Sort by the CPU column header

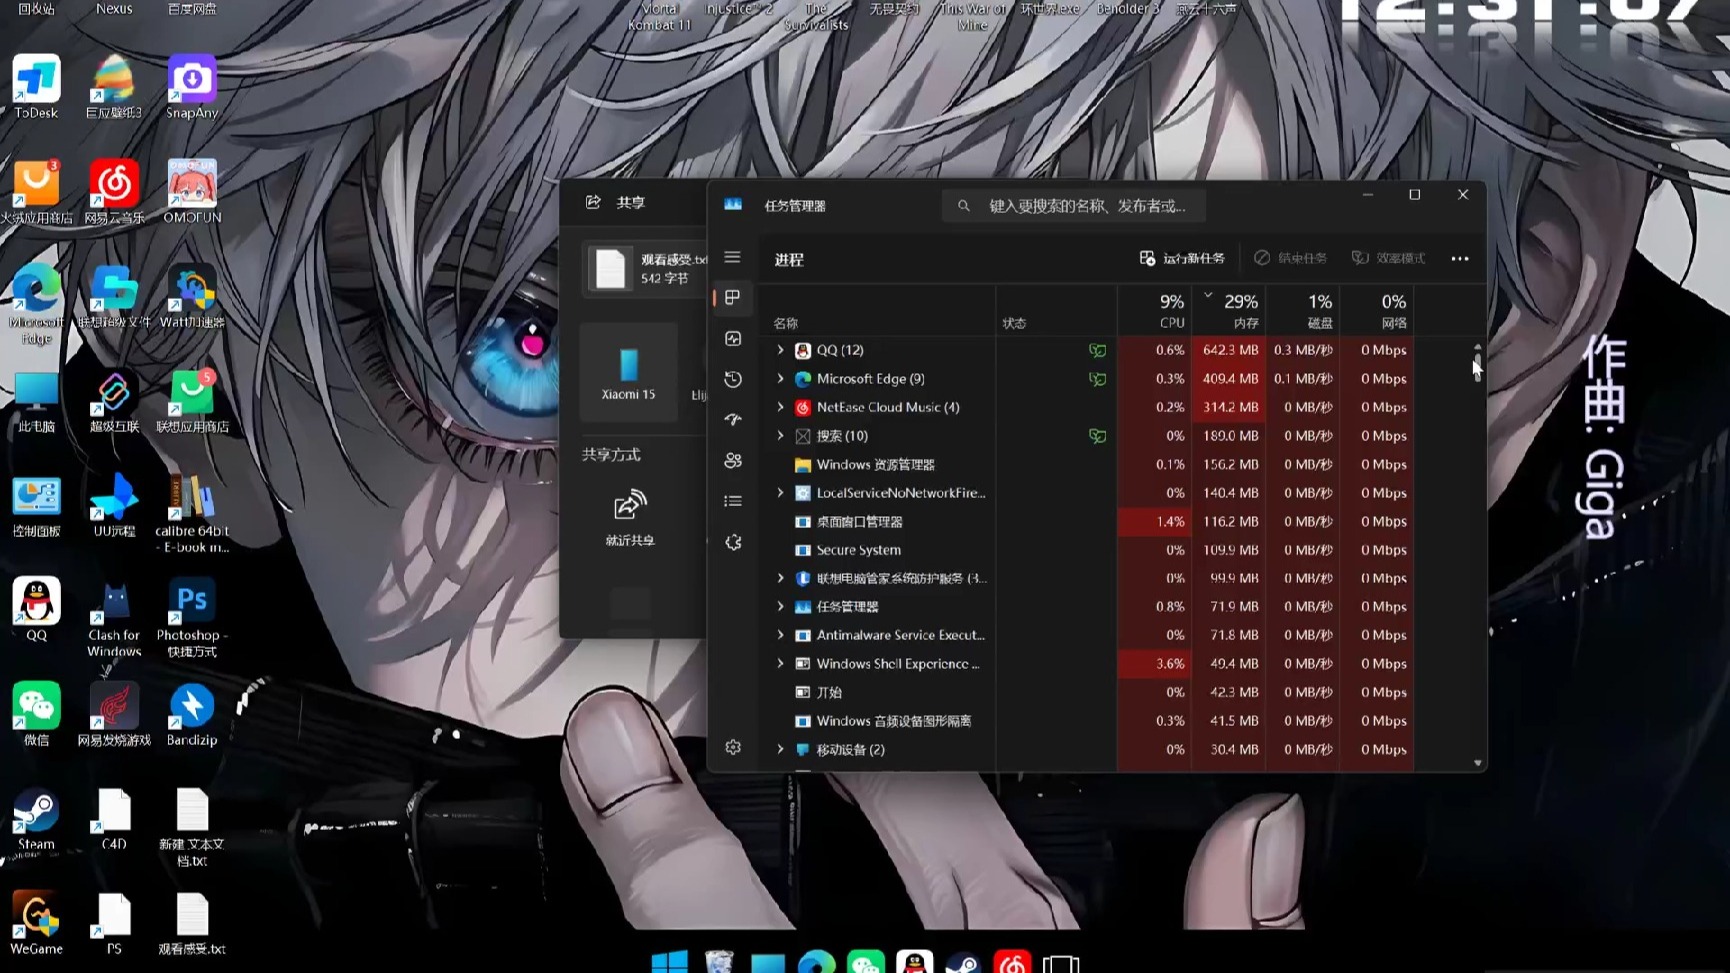pyautogui.click(x=1154, y=311)
